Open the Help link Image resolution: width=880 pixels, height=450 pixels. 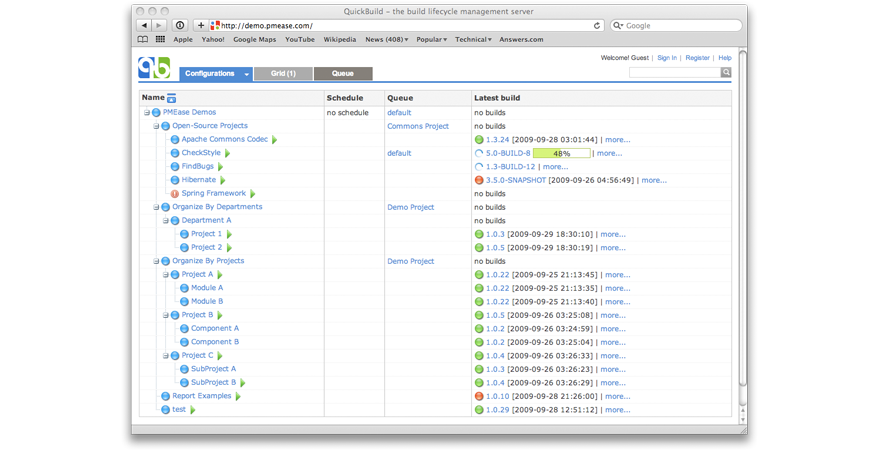[x=725, y=58]
